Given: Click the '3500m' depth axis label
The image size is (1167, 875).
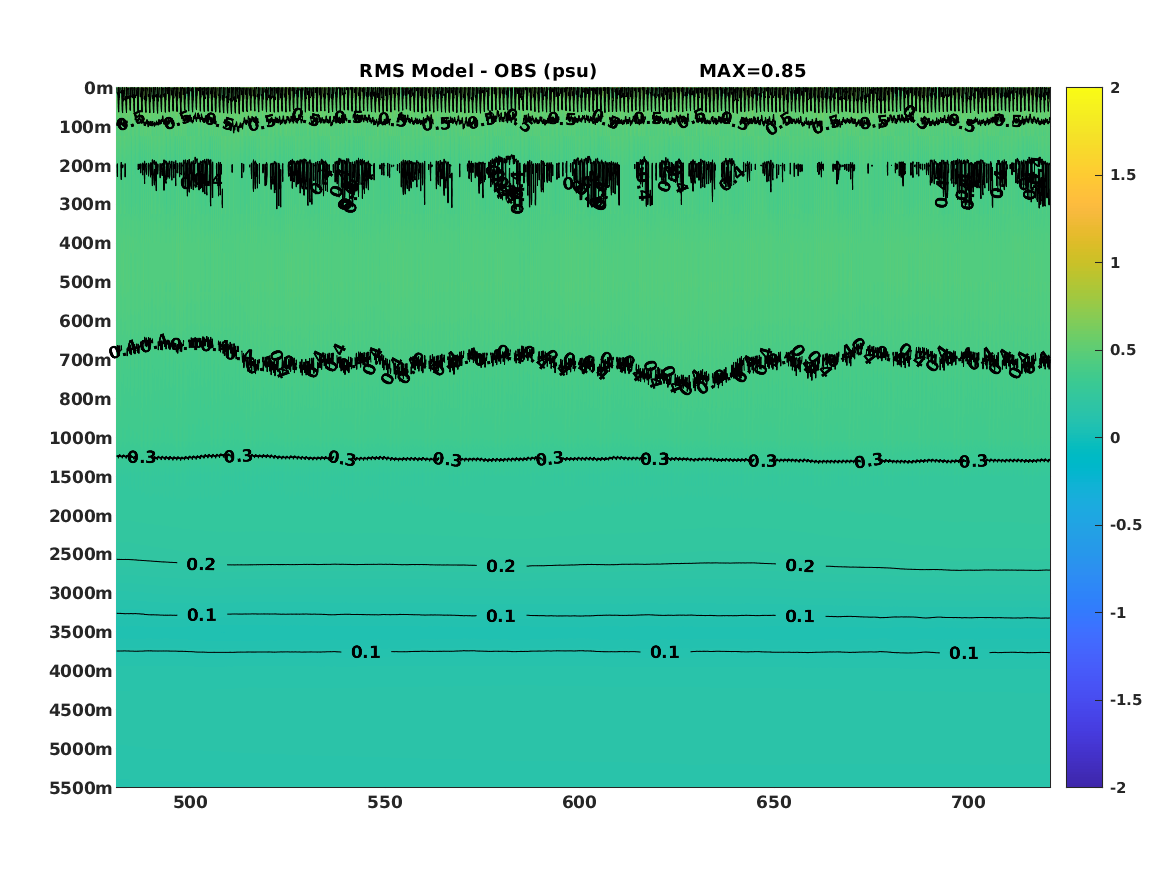Looking at the screenshot, I should 81,632.
